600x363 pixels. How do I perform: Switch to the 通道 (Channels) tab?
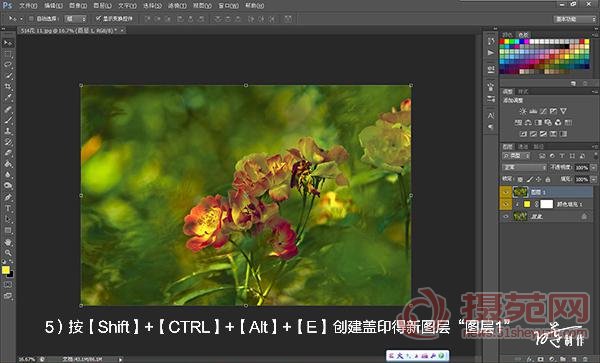(523, 147)
